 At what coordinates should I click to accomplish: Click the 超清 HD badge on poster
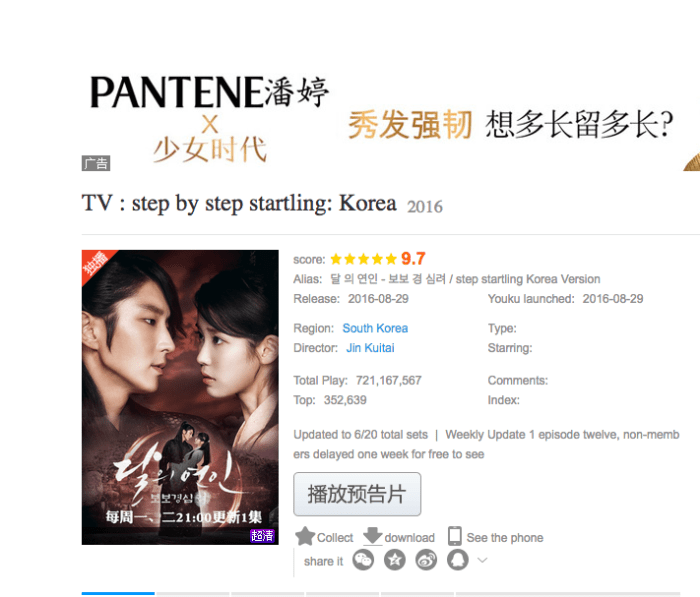262,535
